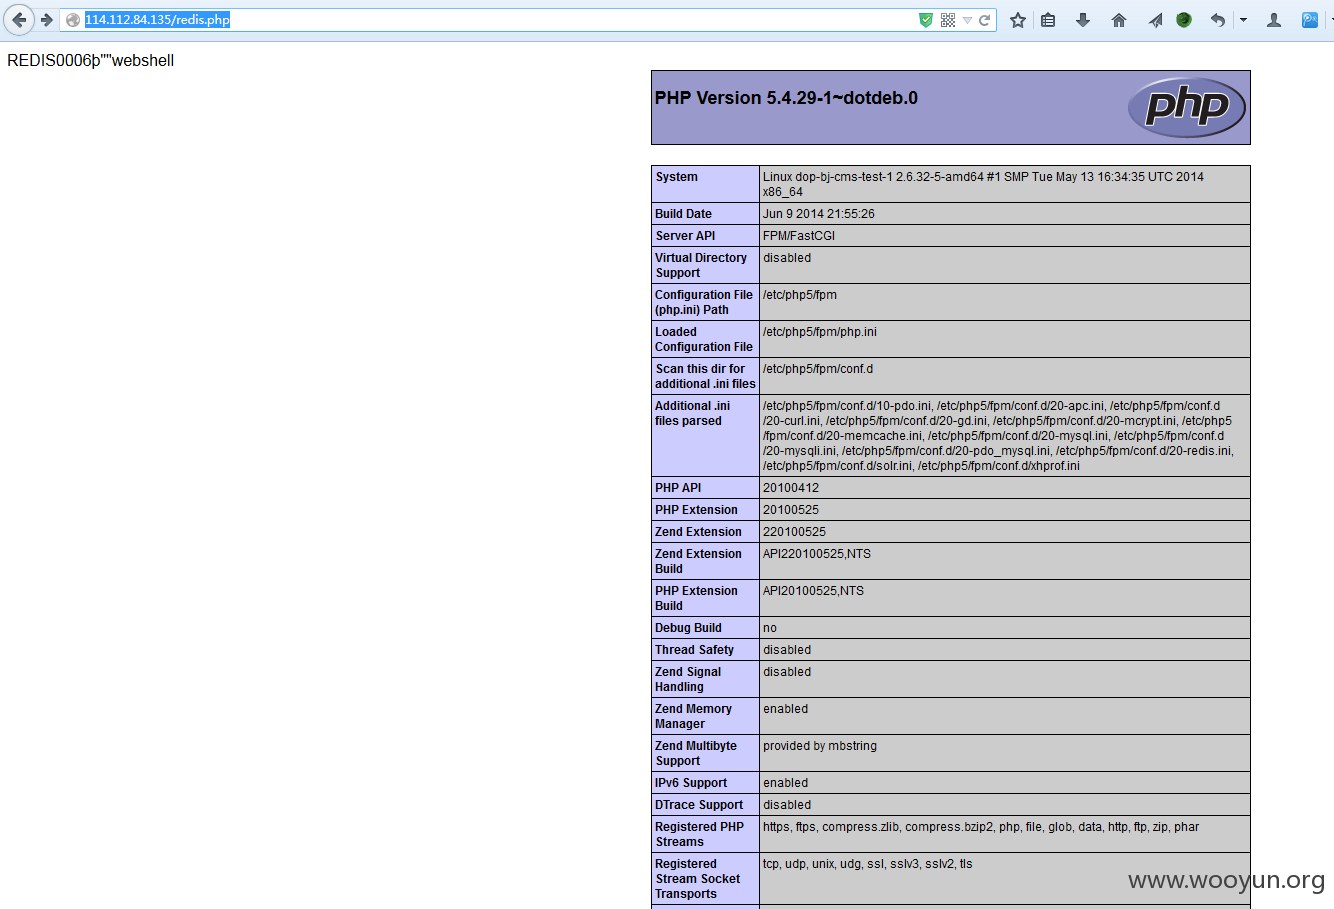
Task: Click the undo curved arrow icon
Action: tap(1217, 20)
